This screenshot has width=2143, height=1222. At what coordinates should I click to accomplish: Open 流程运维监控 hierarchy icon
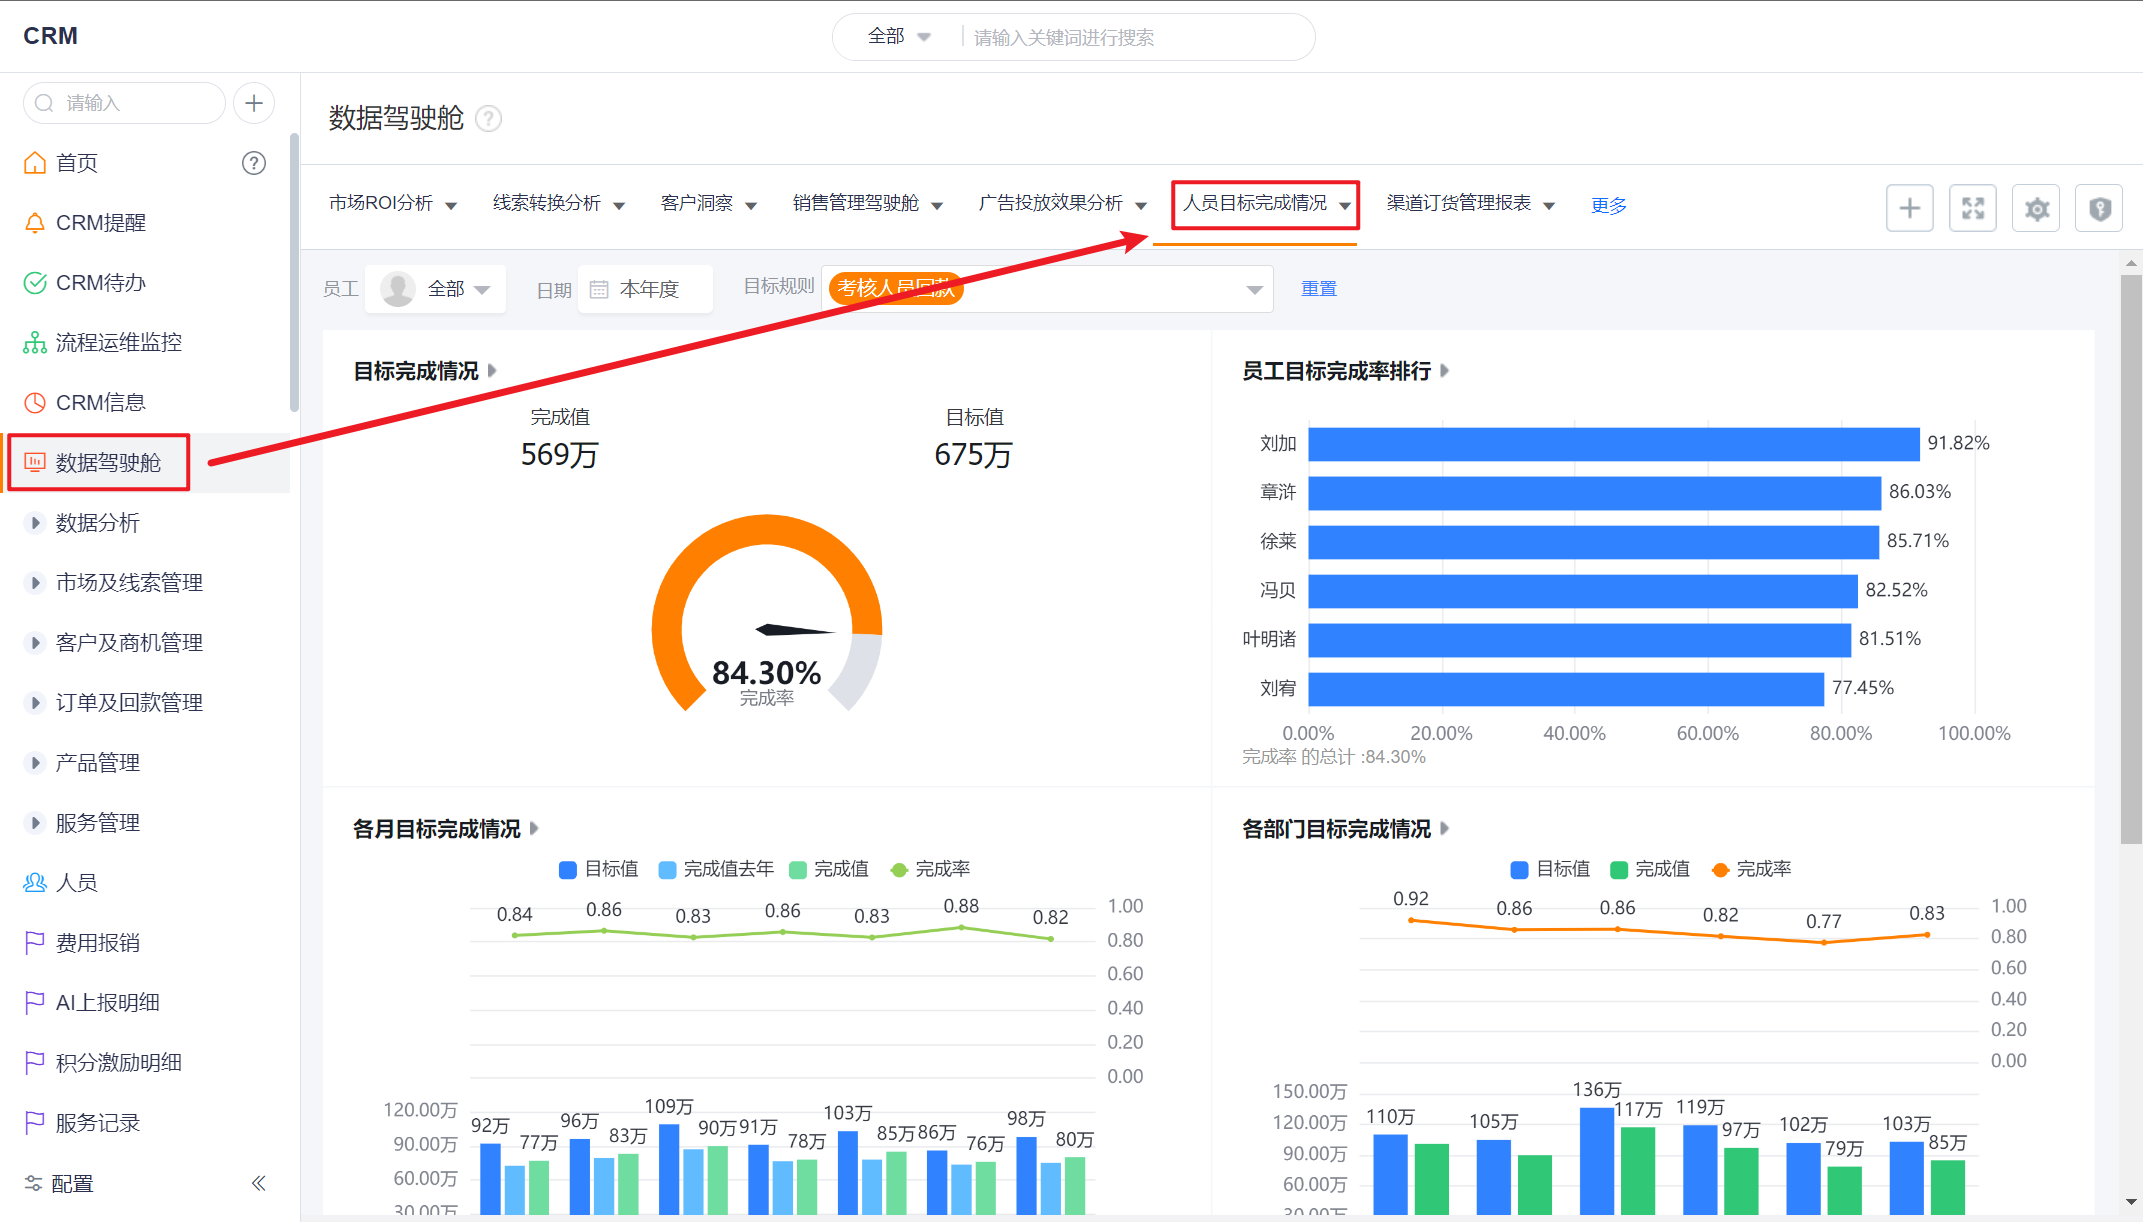(x=35, y=343)
